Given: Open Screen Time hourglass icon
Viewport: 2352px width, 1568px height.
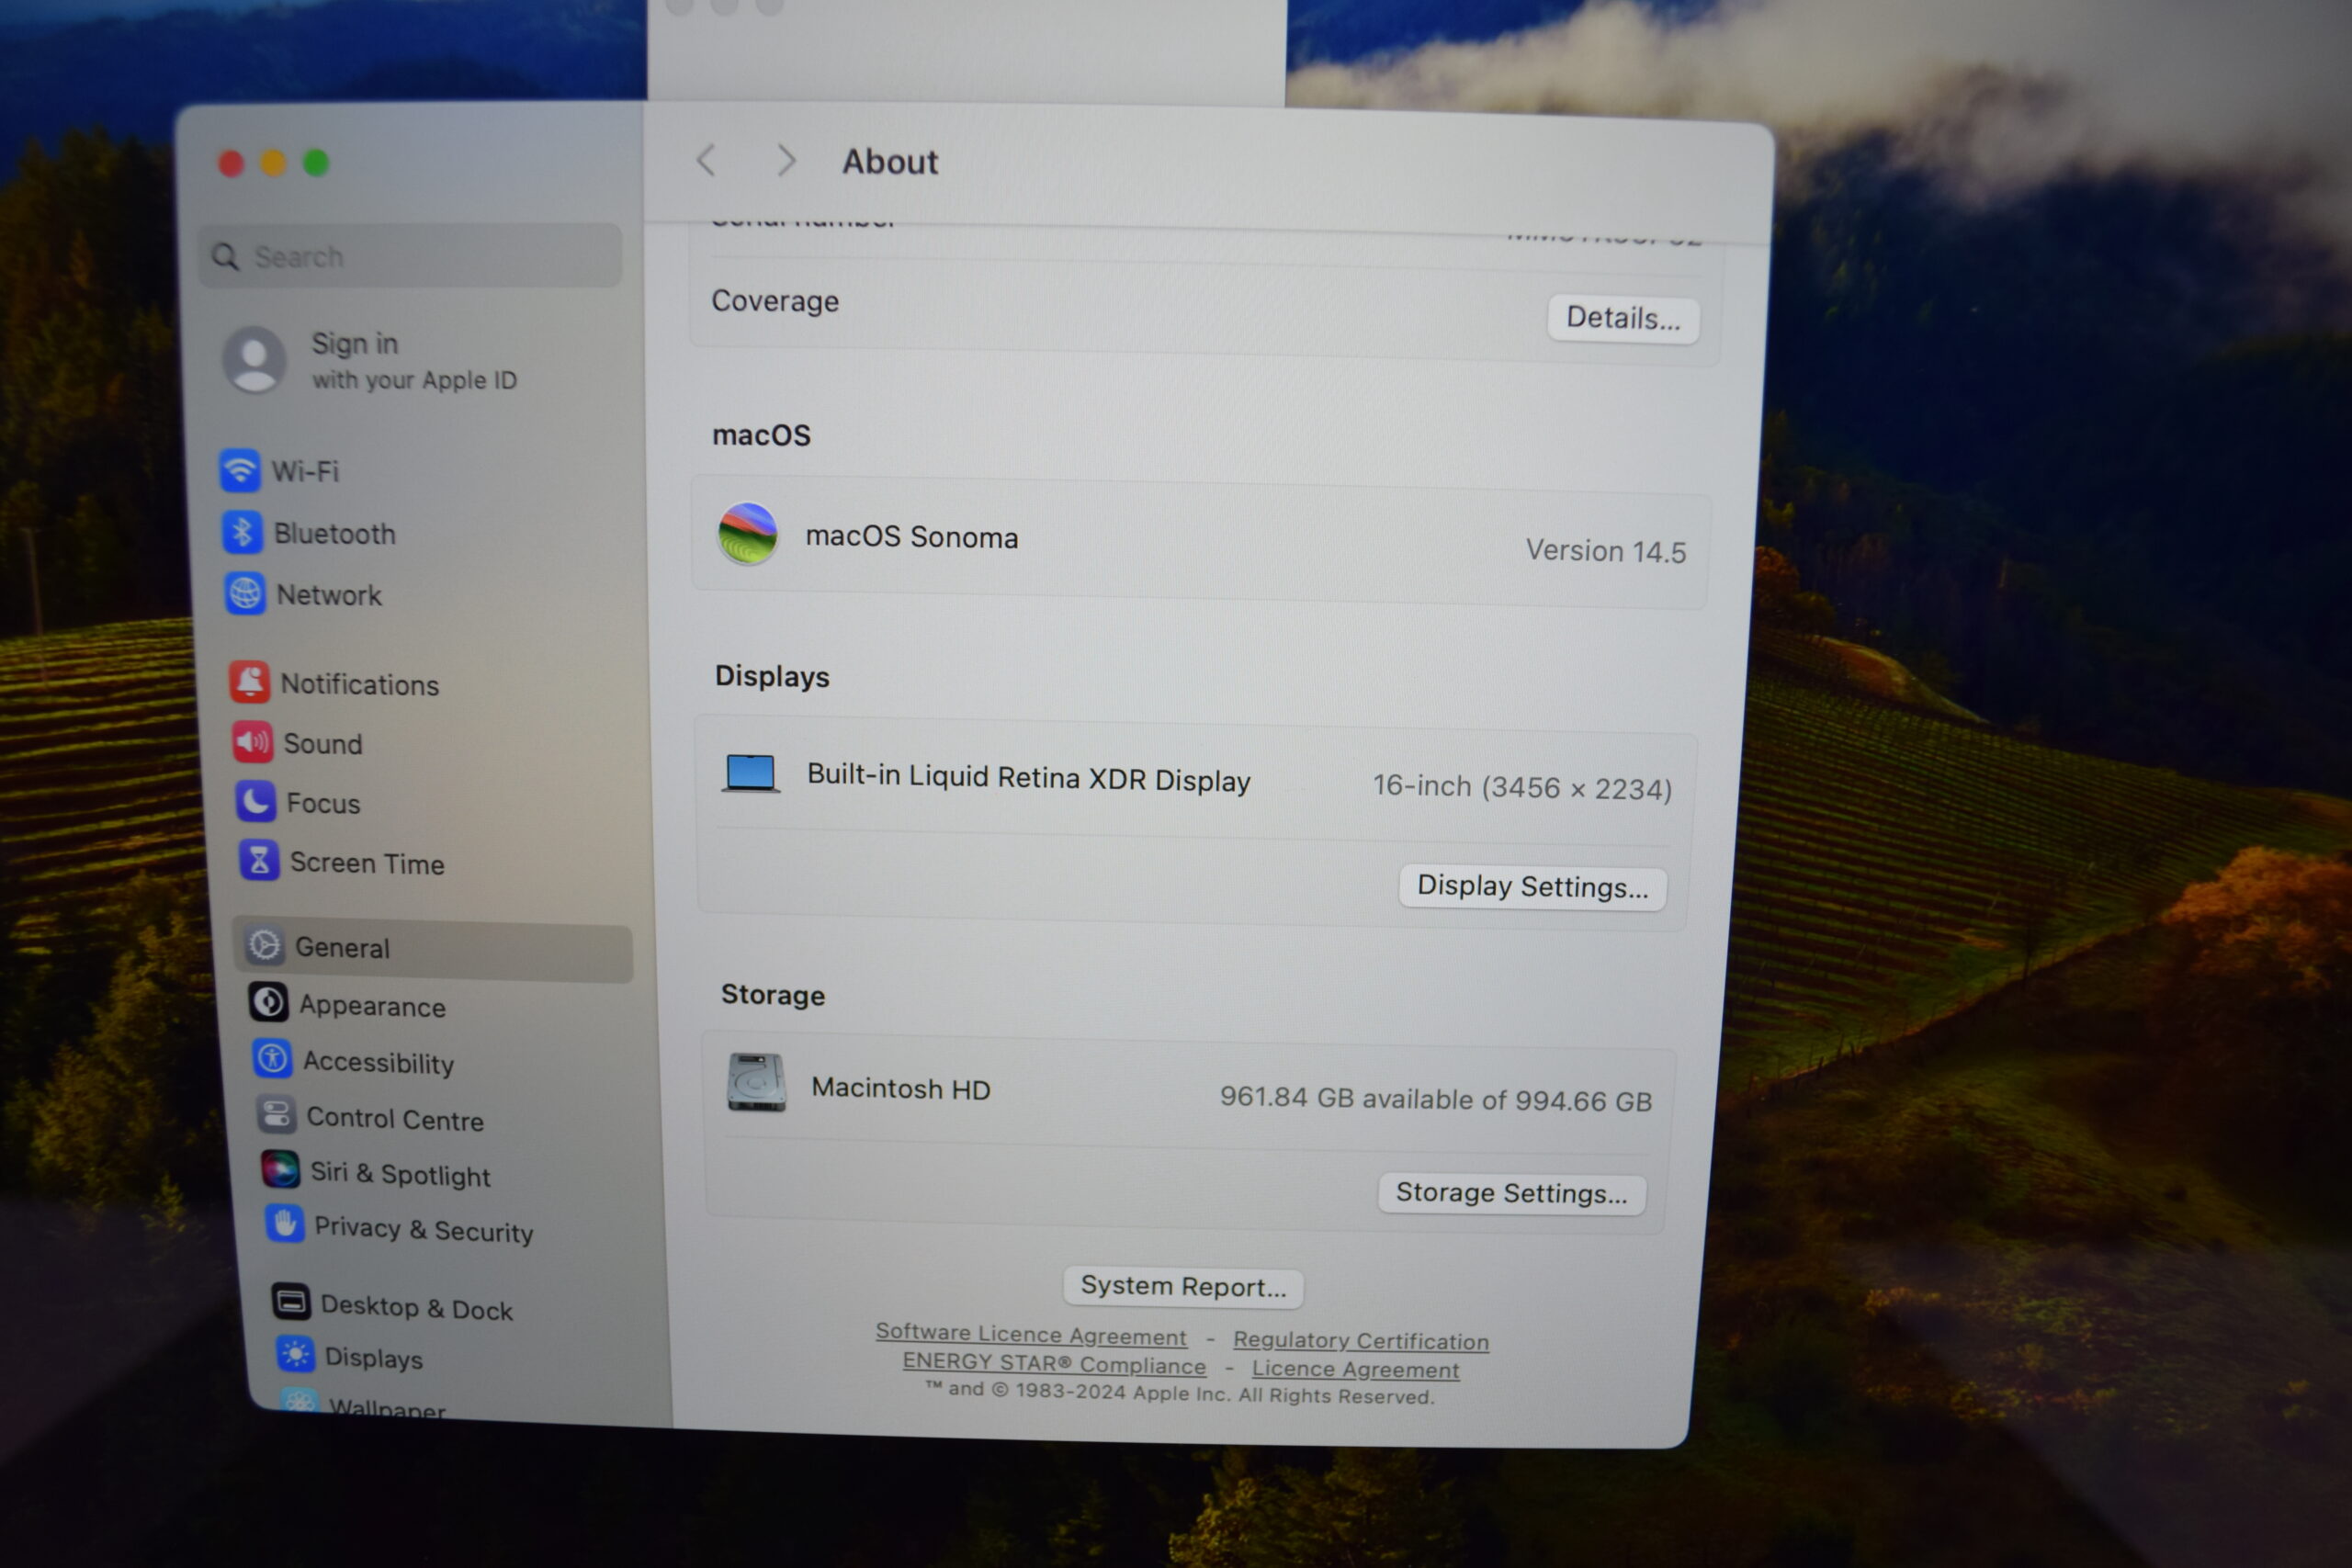Looking at the screenshot, I should 259,861.
